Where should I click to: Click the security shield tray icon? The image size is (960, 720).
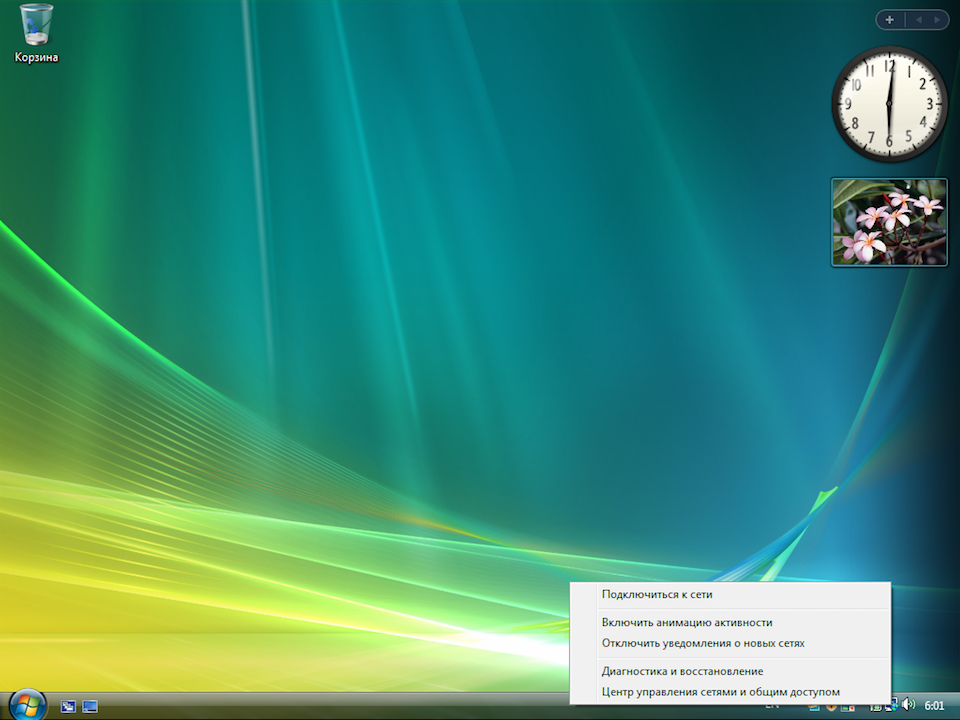click(x=831, y=707)
